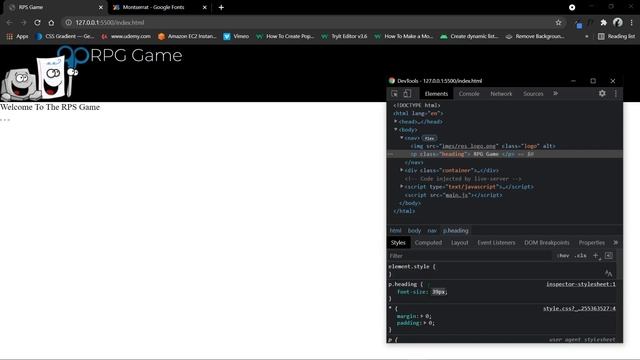Select the Elements tab
Screen dimensions: 640x360
click(436, 93)
